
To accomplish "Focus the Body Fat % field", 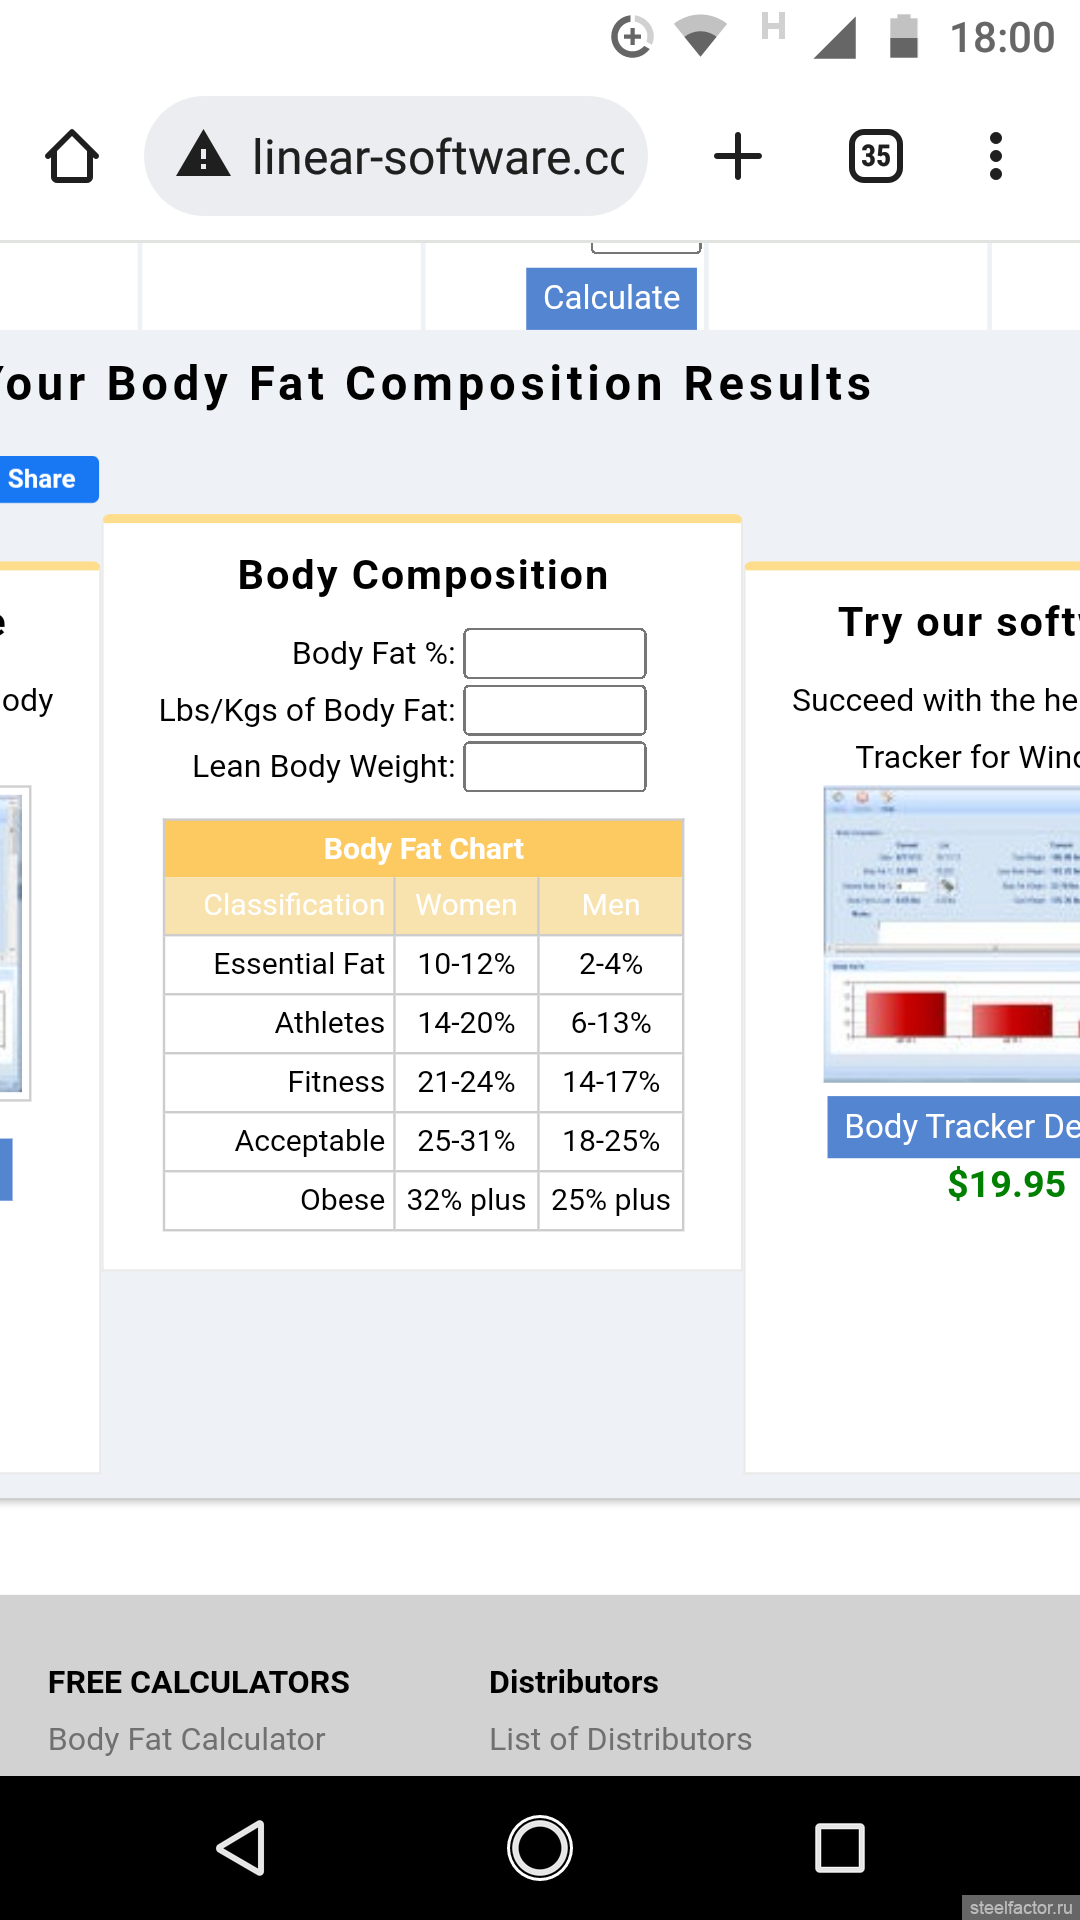I will coord(555,654).
